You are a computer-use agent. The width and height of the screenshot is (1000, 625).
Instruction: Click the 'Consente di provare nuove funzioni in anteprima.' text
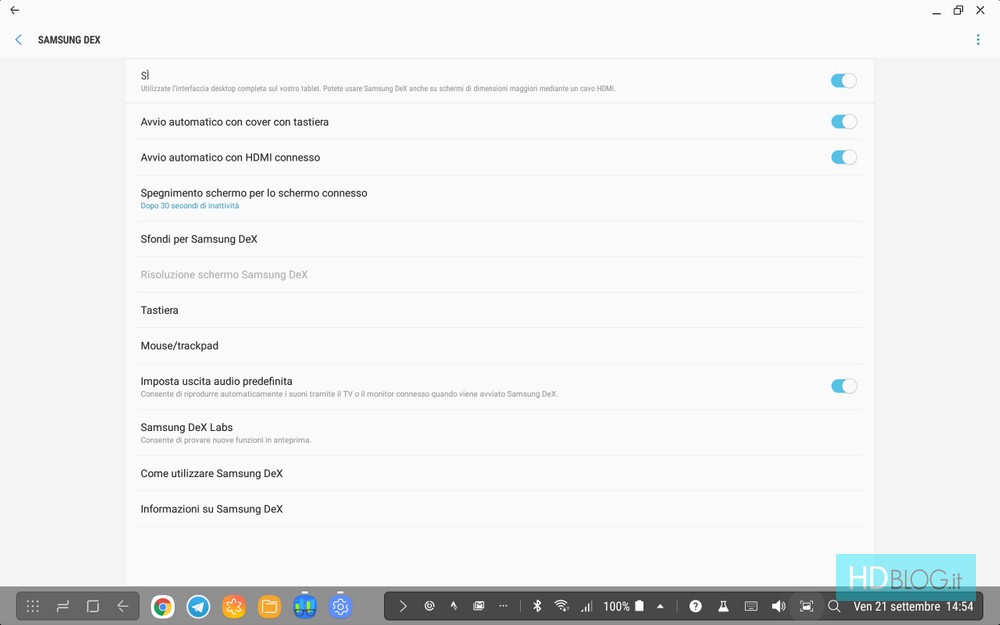click(226, 440)
